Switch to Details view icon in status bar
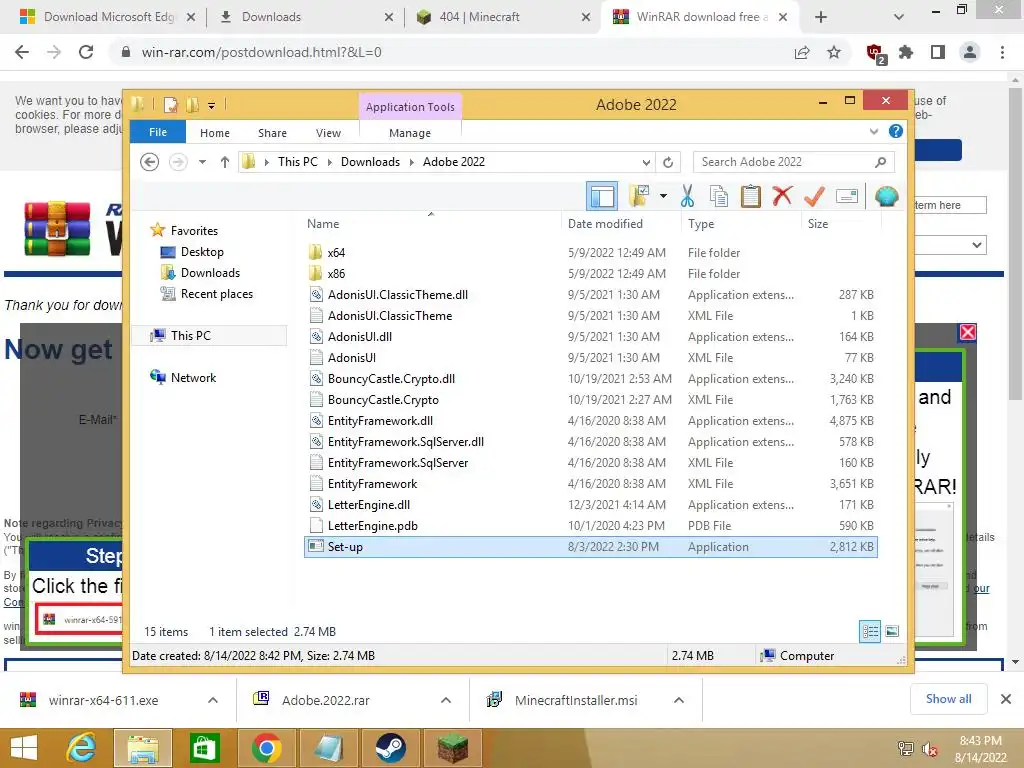The height and width of the screenshot is (768, 1024). (870, 631)
